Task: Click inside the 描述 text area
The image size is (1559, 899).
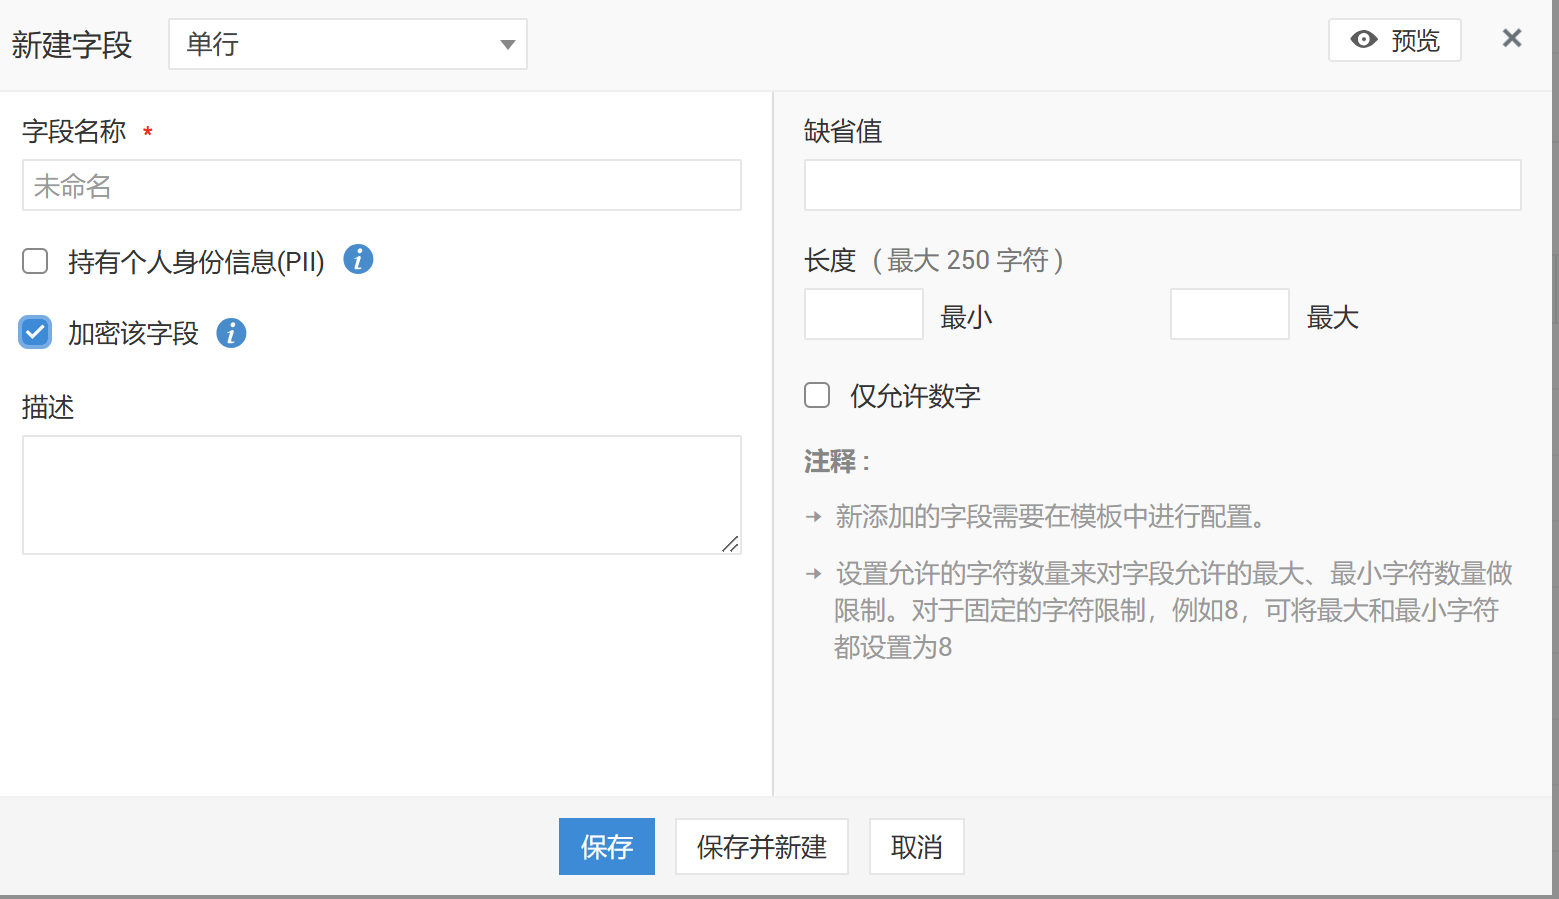Action: pos(381,494)
